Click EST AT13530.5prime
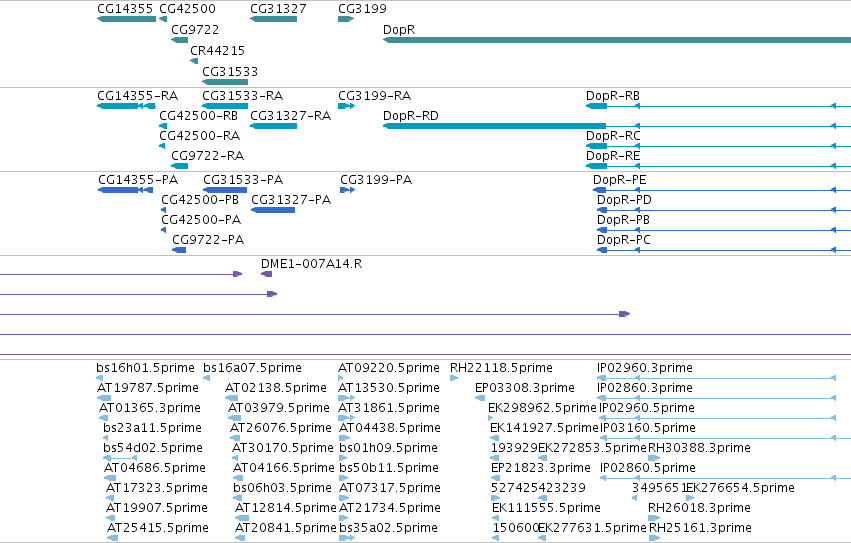Image resolution: width=851 pixels, height=543 pixels. (389, 388)
